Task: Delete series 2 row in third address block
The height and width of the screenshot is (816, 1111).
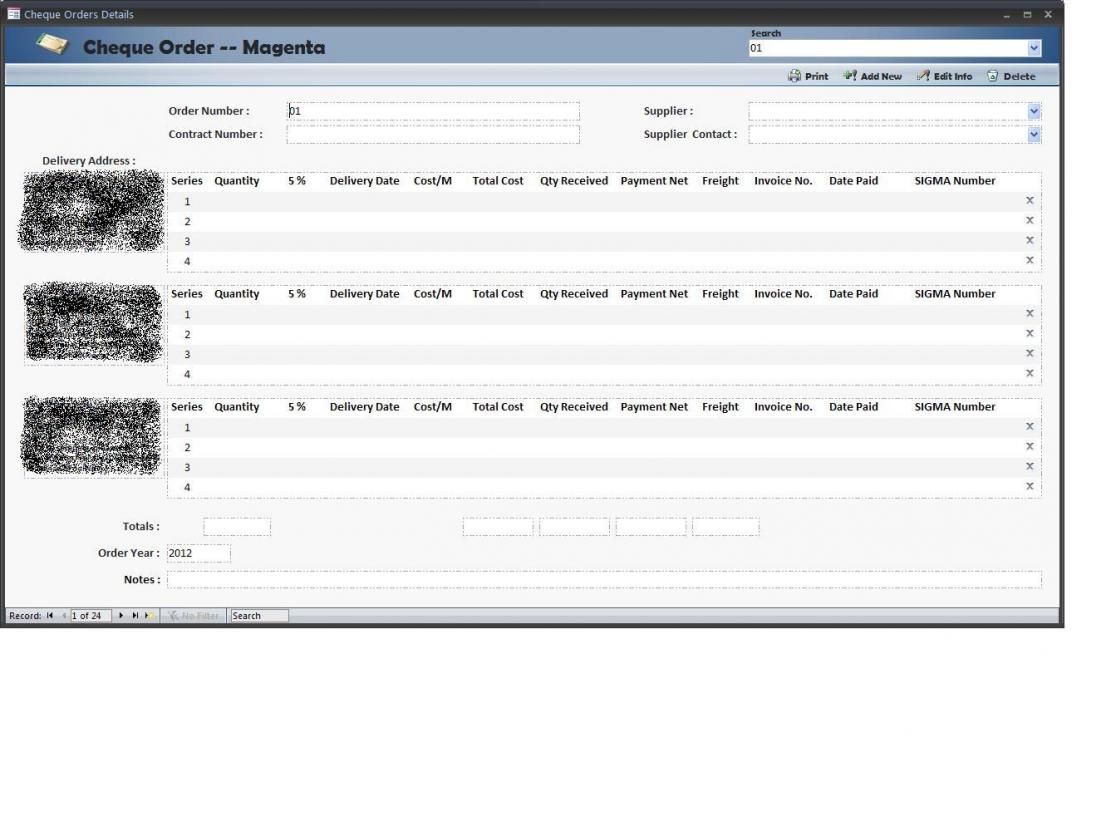Action: pos(1030,446)
